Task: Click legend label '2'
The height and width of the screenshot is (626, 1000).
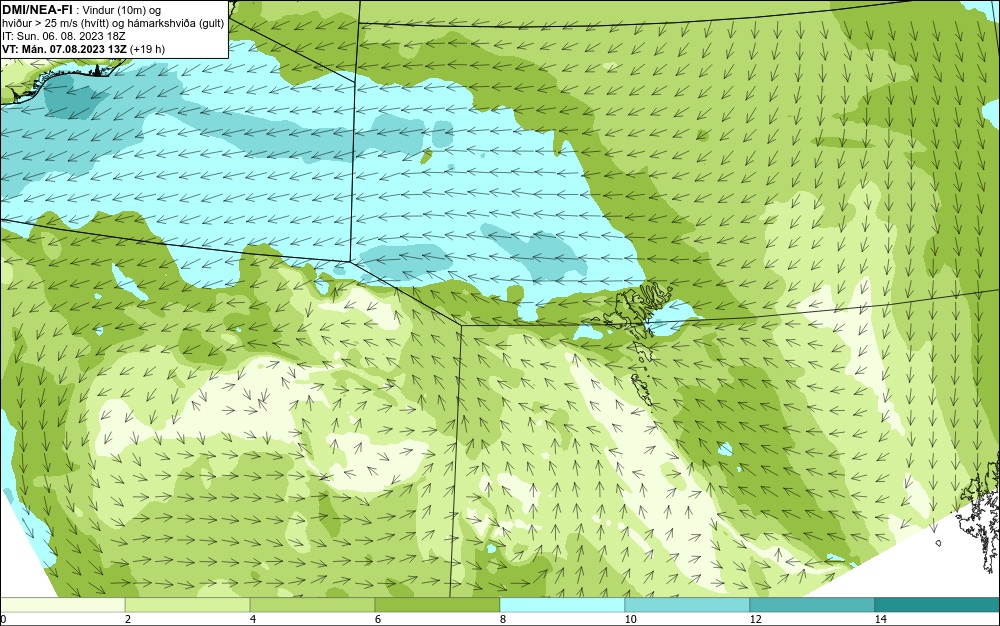Action: [x=128, y=619]
